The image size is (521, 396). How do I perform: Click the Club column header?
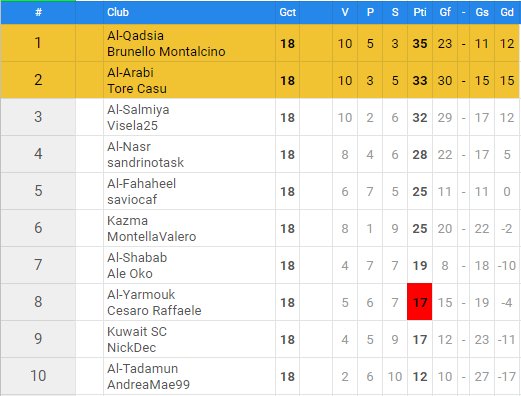coord(118,12)
